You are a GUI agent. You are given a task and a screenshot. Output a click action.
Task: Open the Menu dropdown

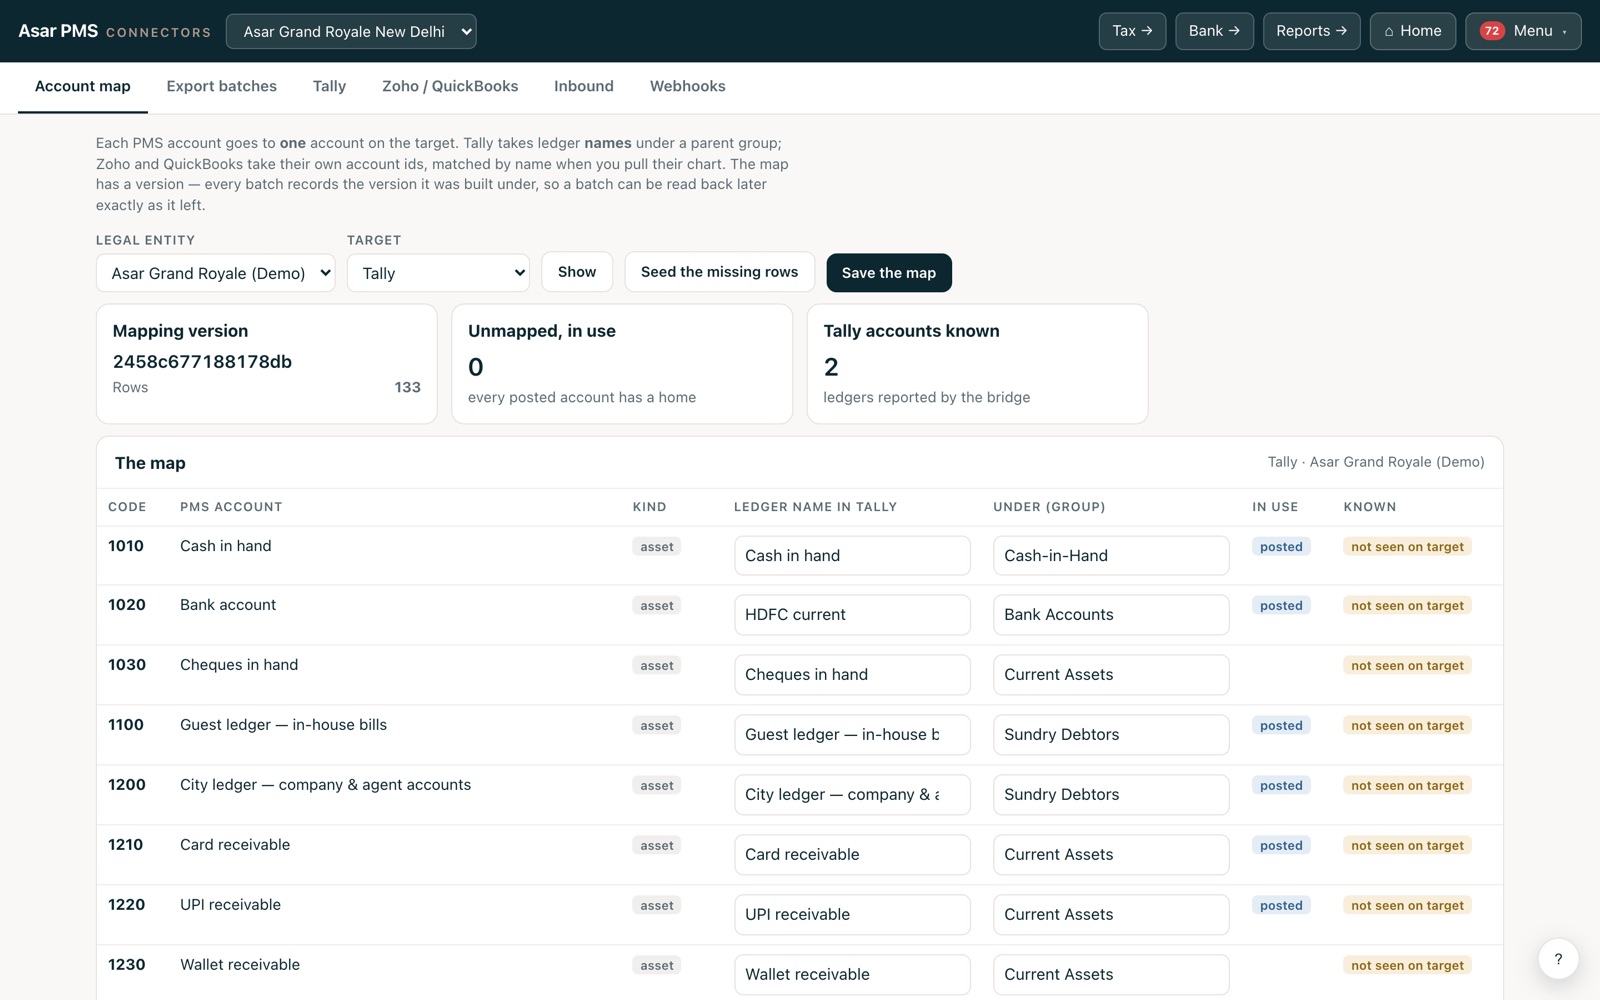(x=1523, y=31)
